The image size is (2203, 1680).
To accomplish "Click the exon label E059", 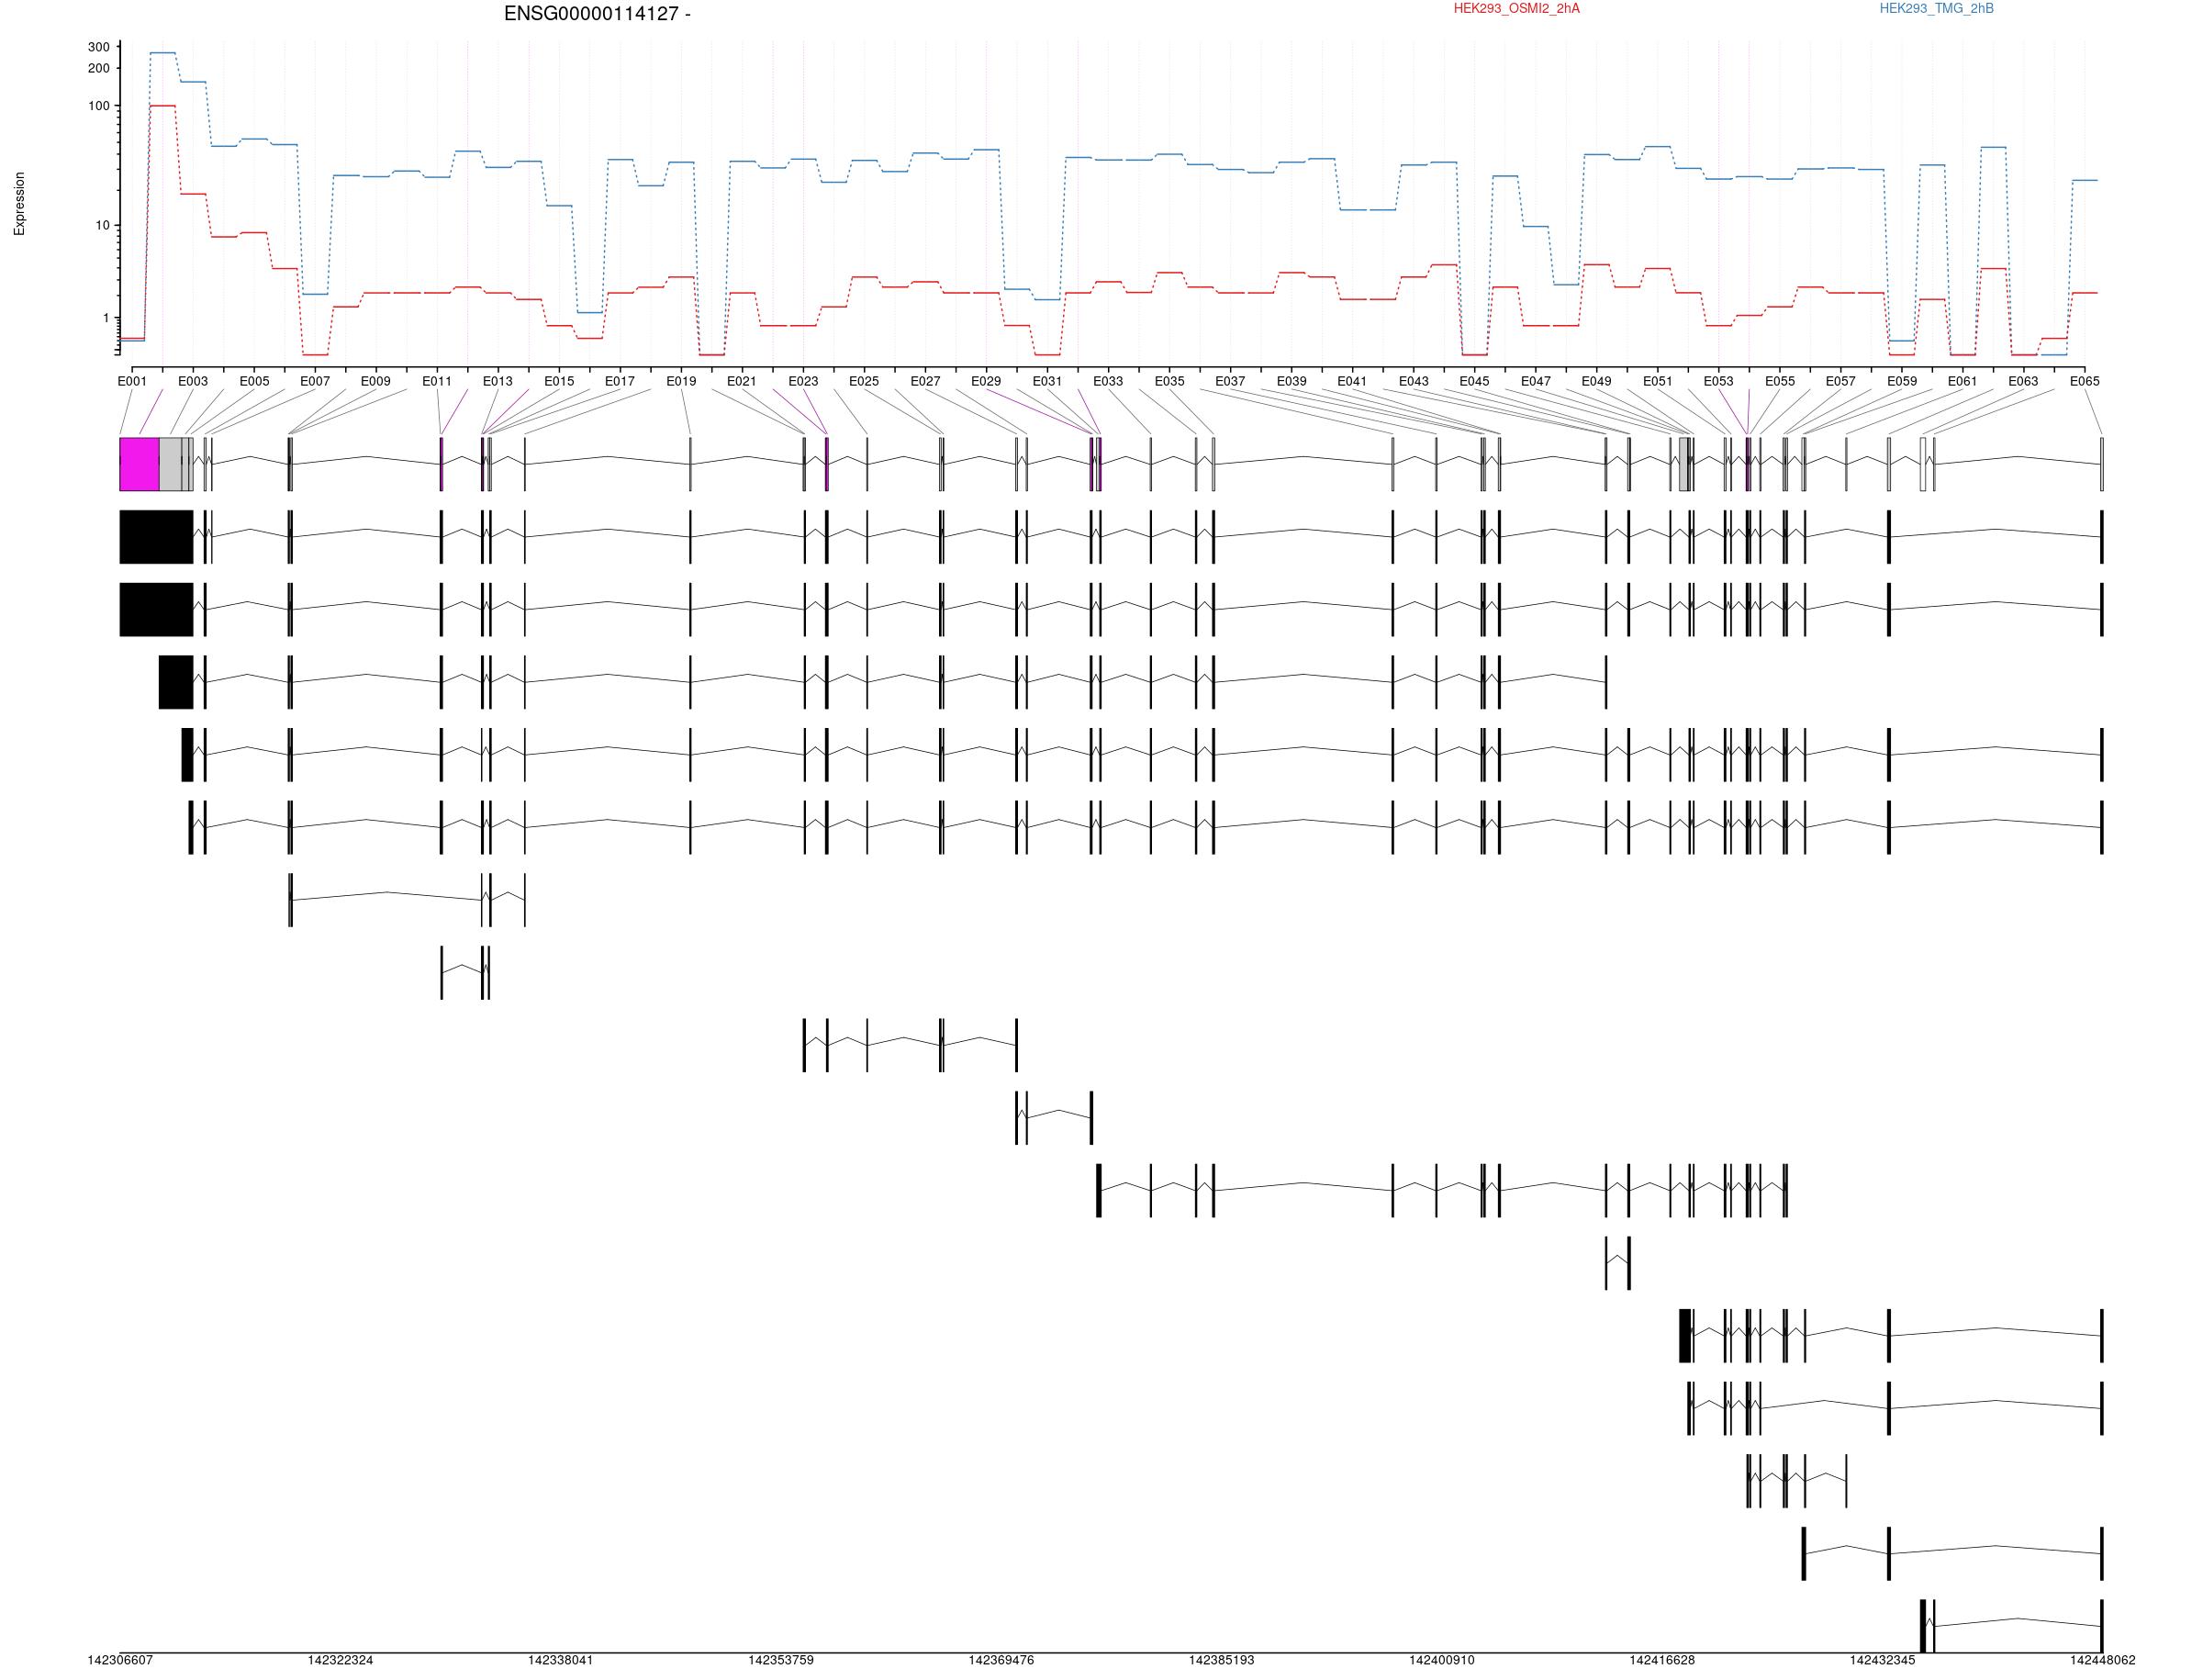I will [x=1902, y=381].
